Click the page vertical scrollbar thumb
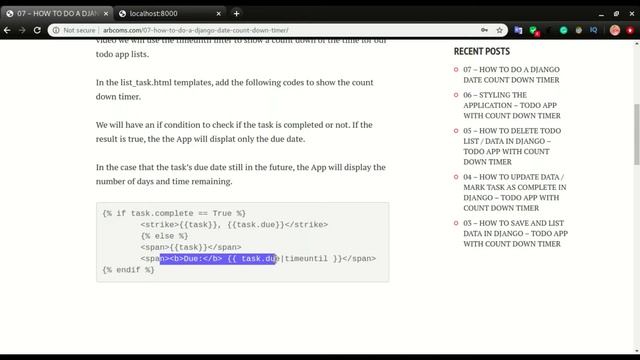Image resolution: width=640 pixels, height=360 pixels. pyautogui.click(x=636, y=135)
